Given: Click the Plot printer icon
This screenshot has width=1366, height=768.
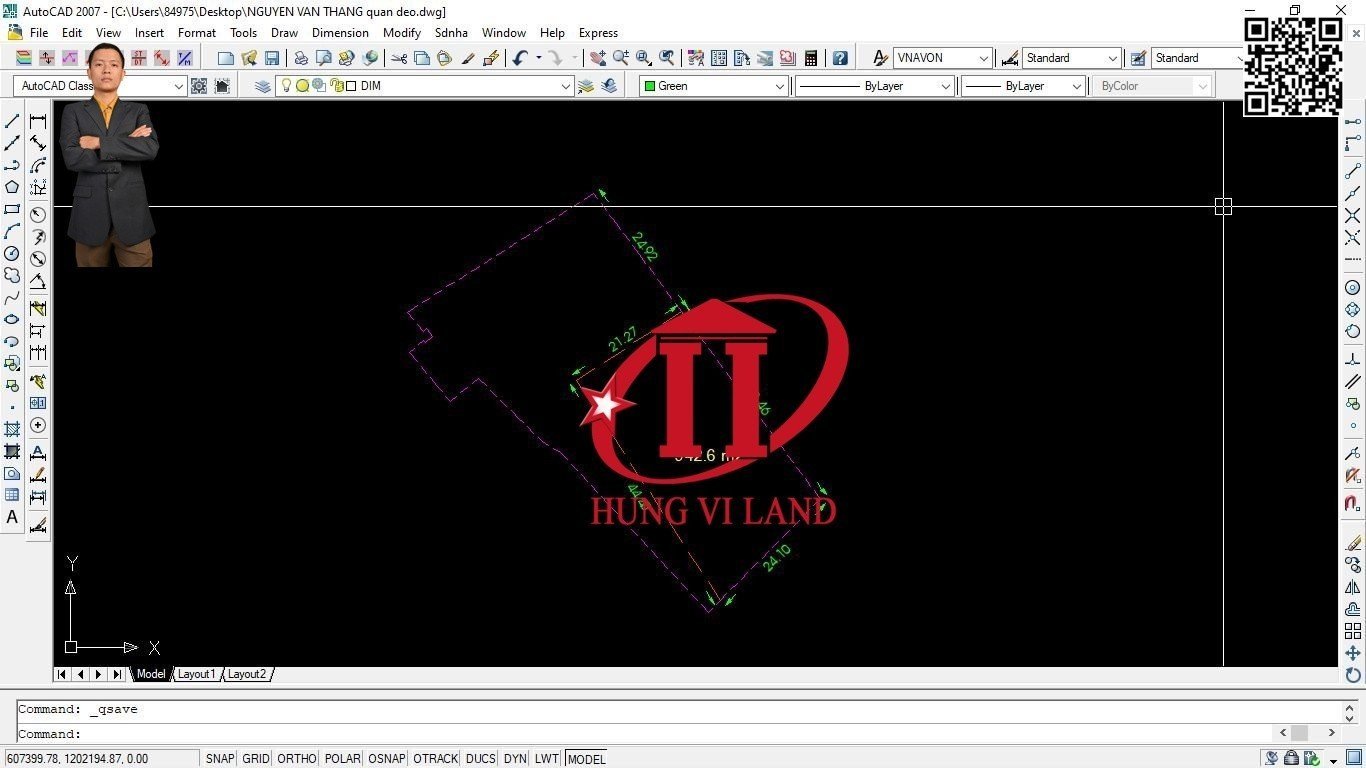Looking at the screenshot, I should (x=301, y=58).
